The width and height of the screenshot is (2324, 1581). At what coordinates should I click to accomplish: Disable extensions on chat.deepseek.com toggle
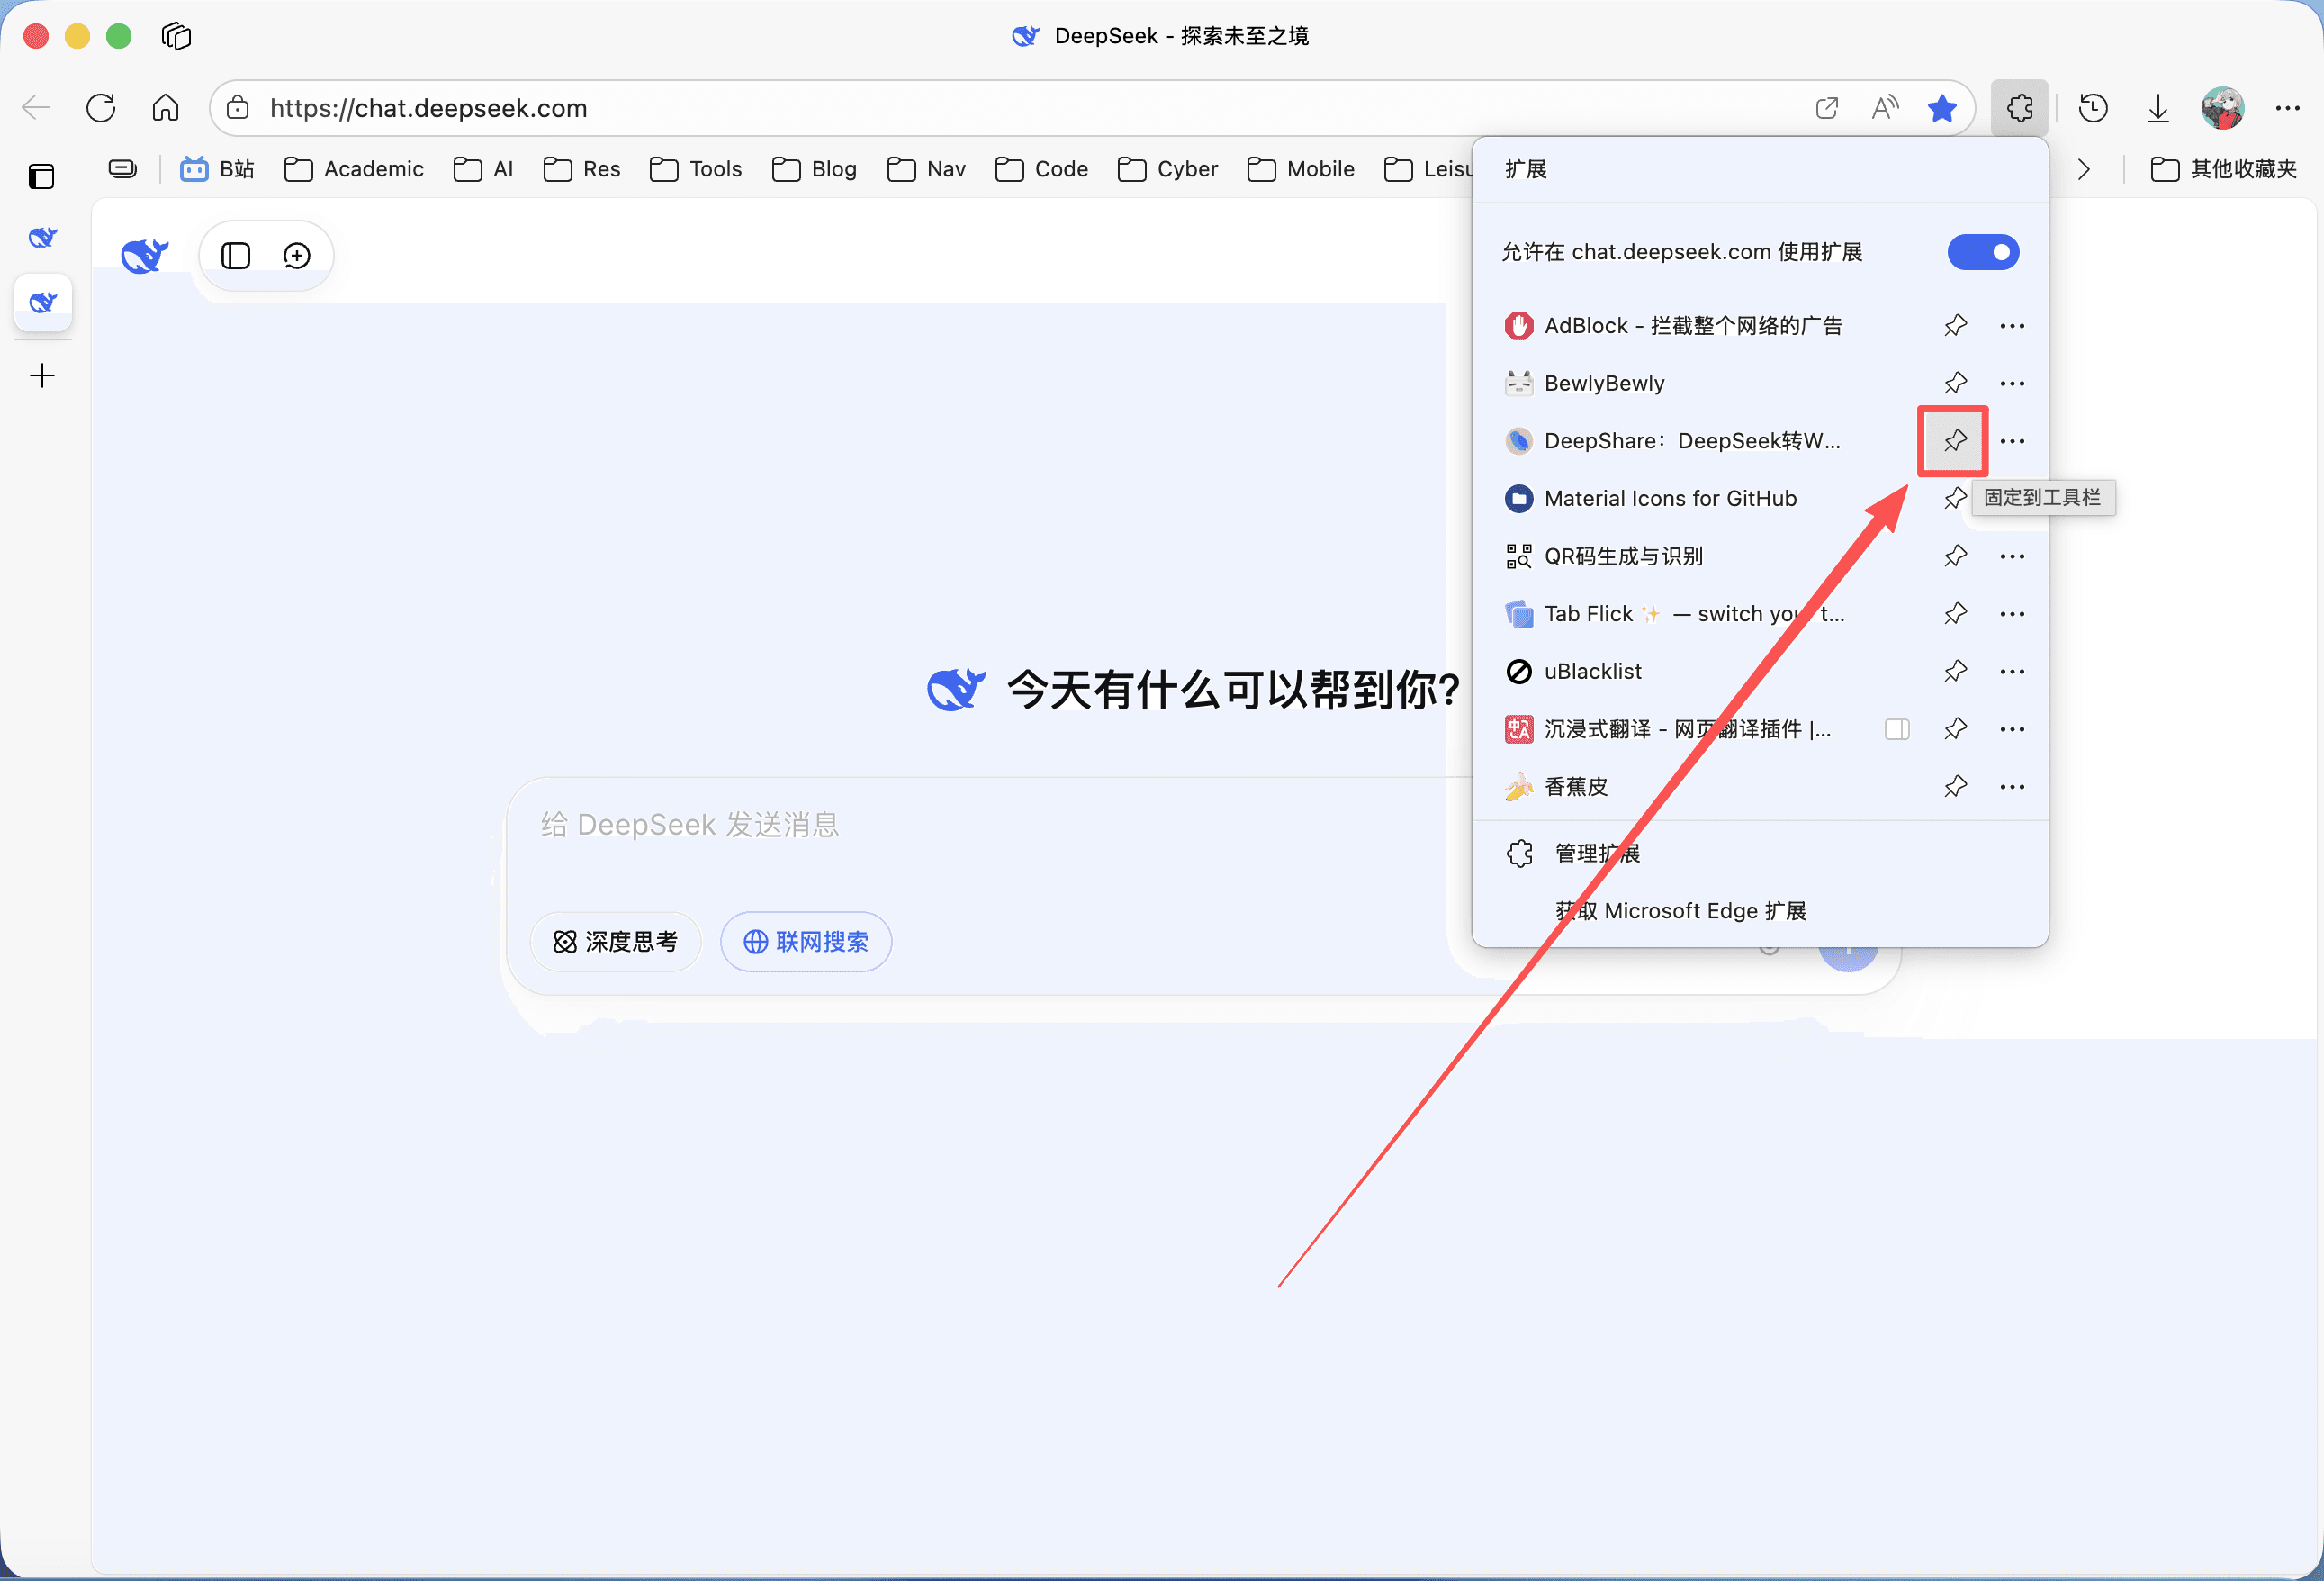coord(1982,252)
